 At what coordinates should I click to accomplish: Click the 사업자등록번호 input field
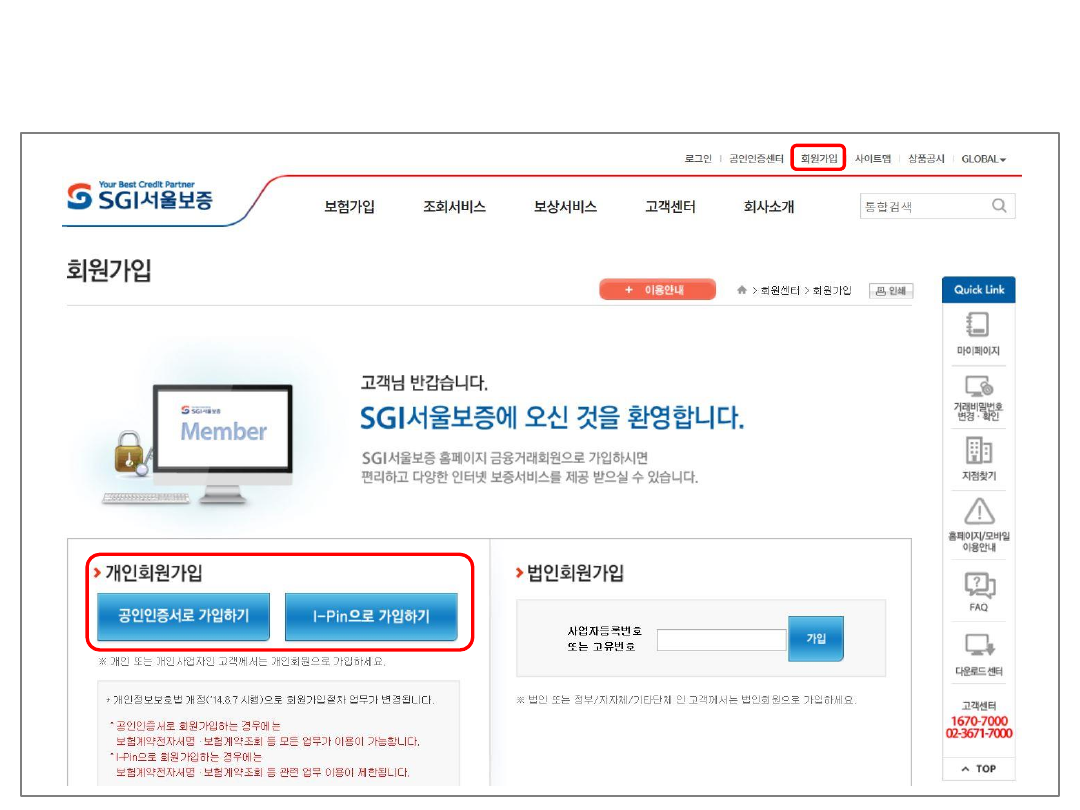tap(721, 640)
